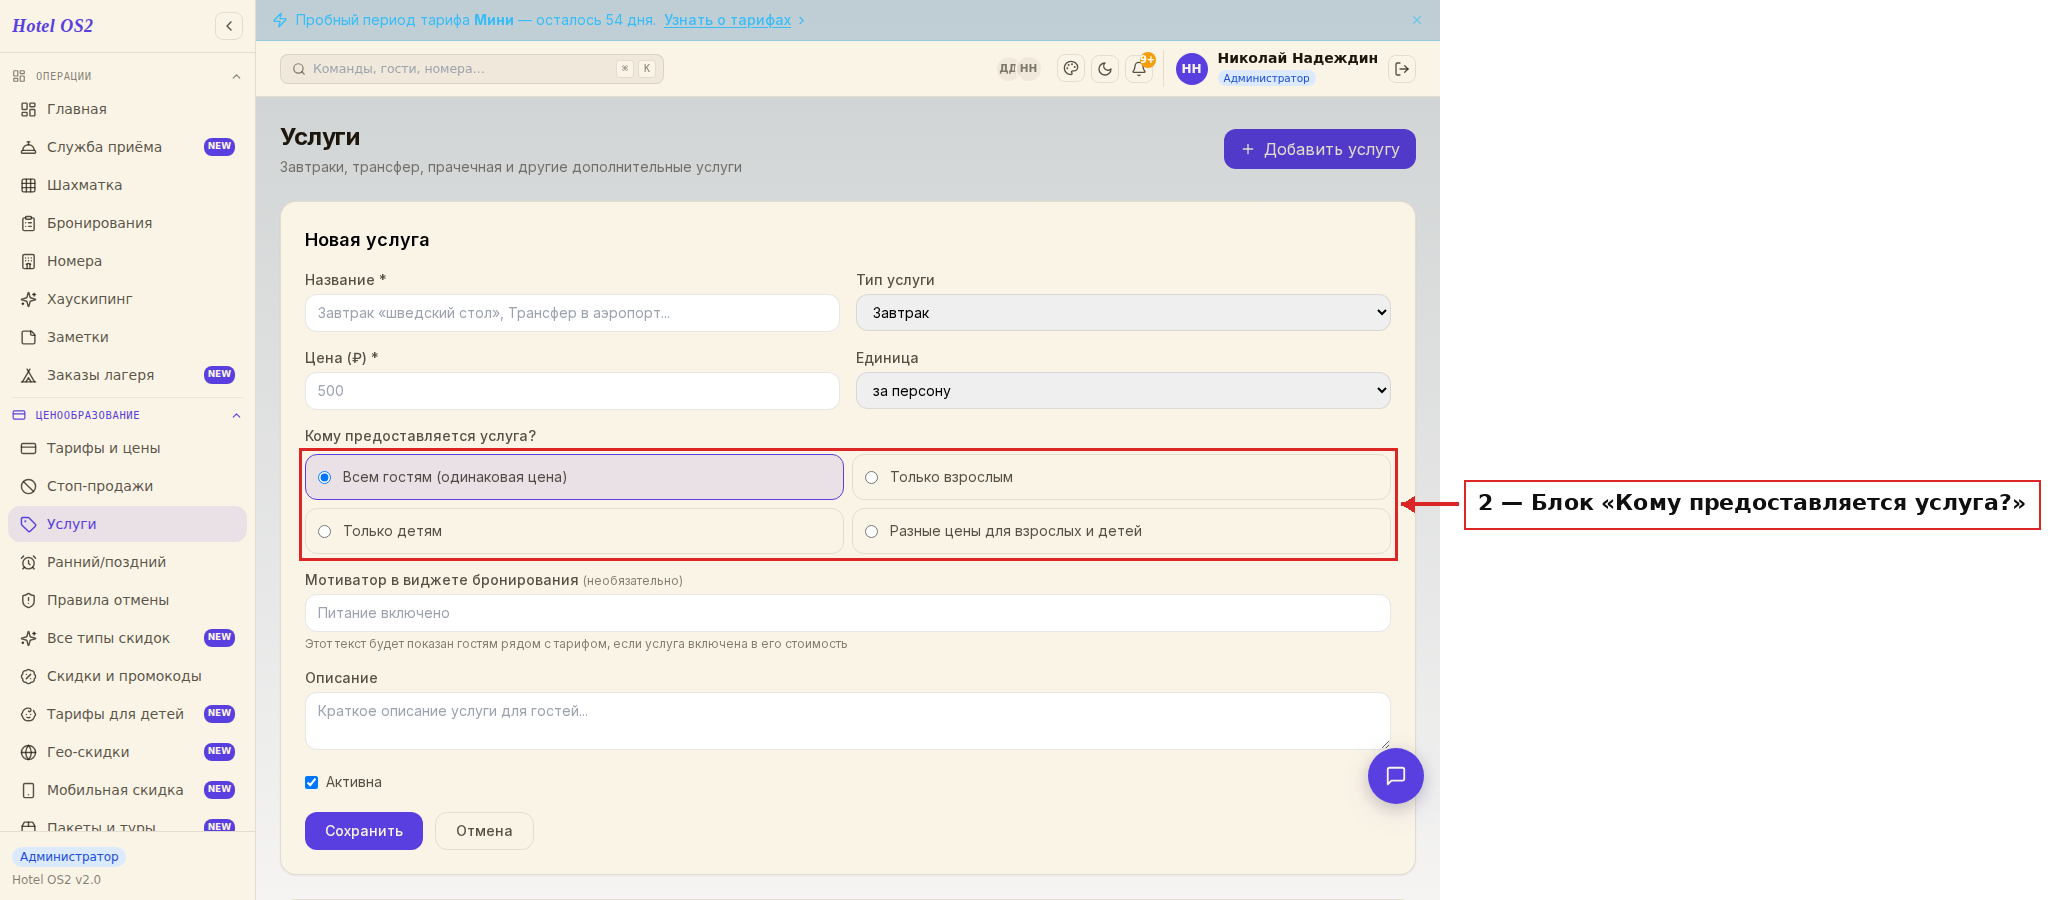This screenshot has width=2064, height=900.
Task: Open 'Единица' dropdown
Action: pyautogui.click(x=1123, y=391)
